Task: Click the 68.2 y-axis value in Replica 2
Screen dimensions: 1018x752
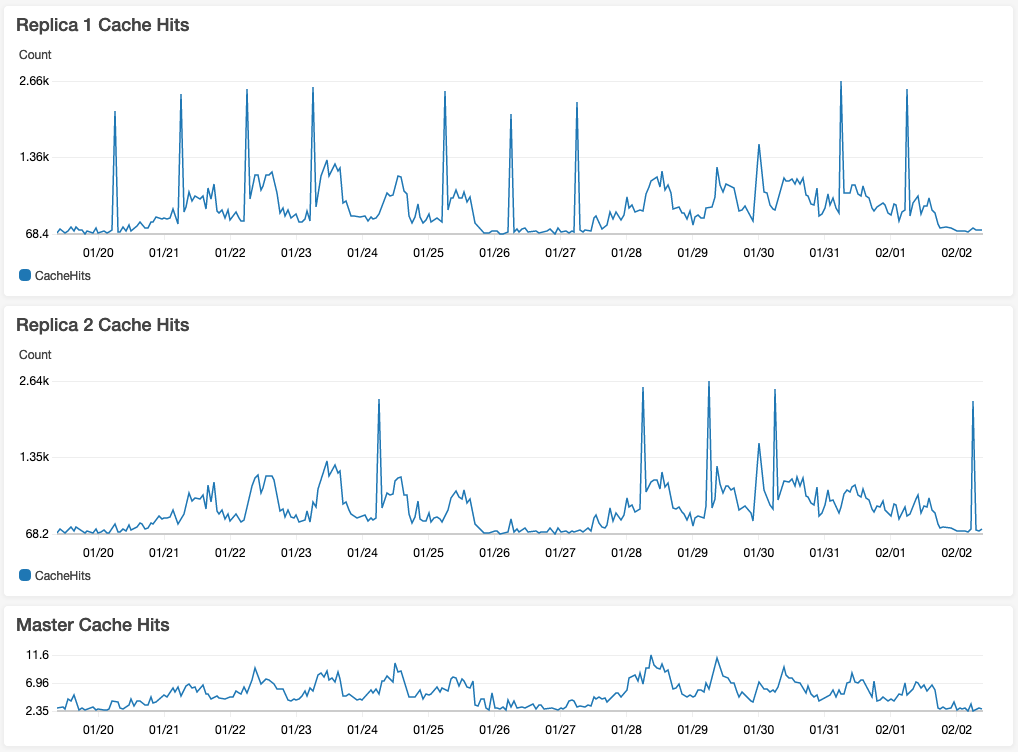Action: point(37,533)
